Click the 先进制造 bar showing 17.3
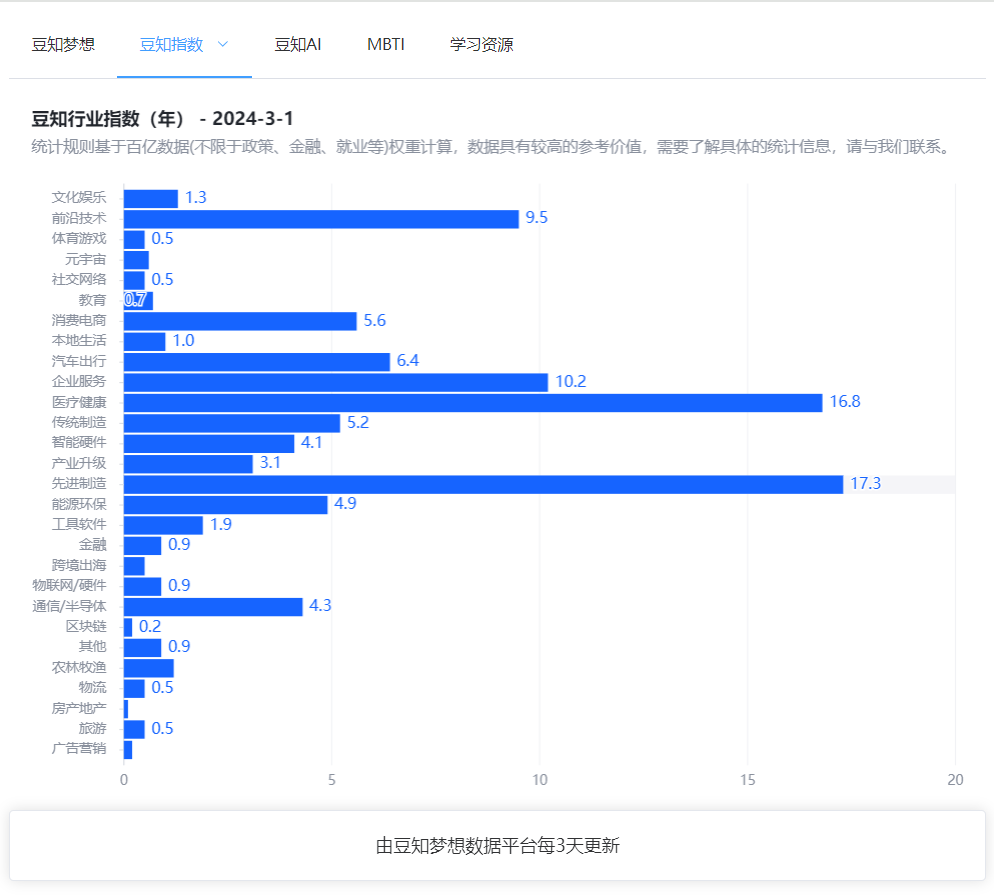 483,484
